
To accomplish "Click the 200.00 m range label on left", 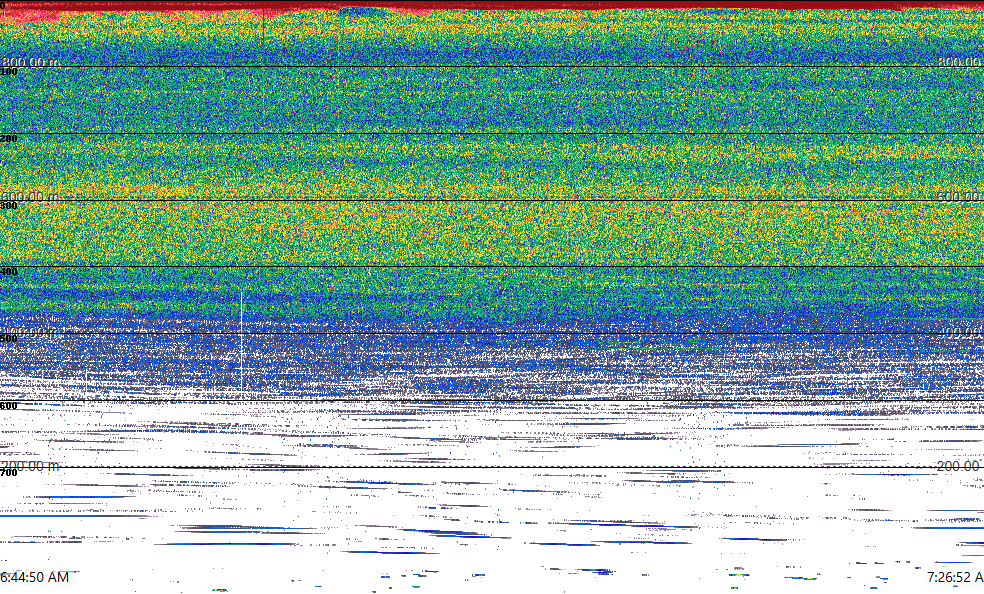I will coord(31,465).
